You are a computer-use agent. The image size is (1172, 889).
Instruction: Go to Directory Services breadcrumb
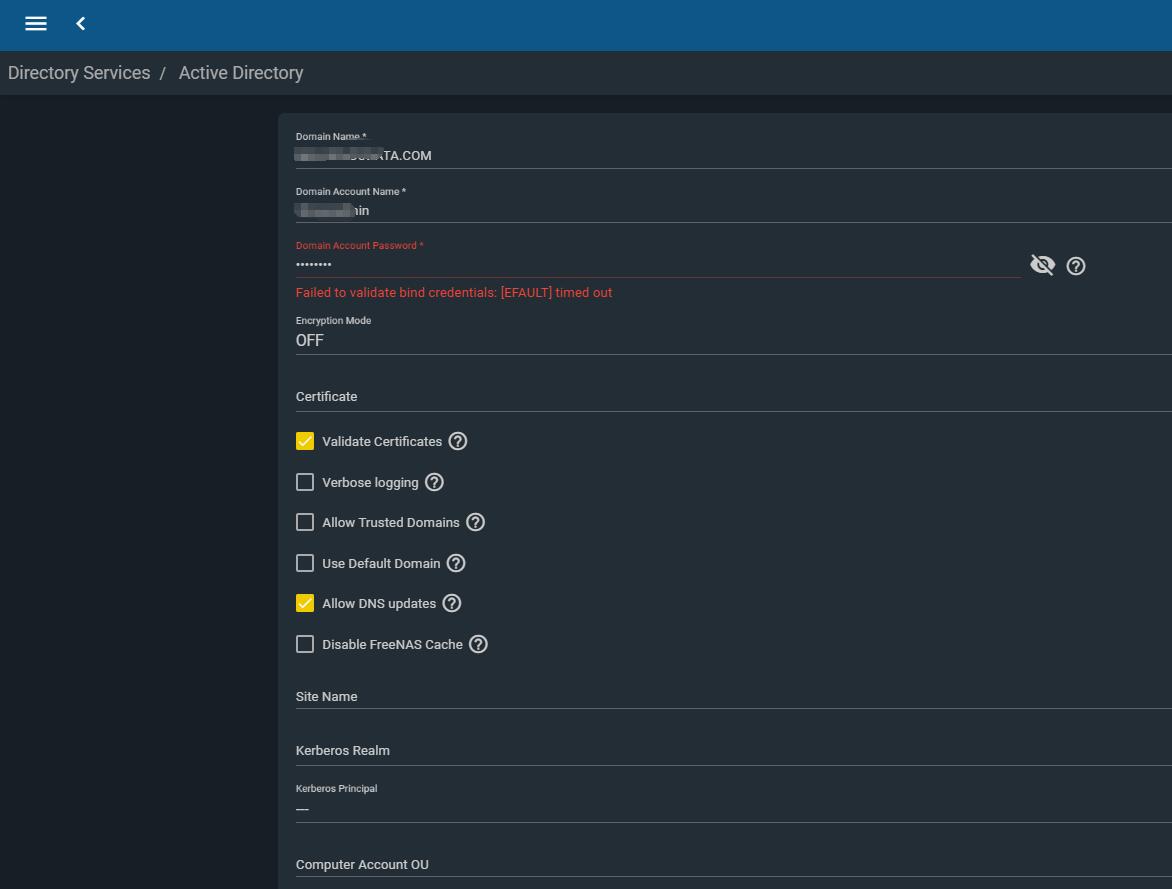[79, 73]
